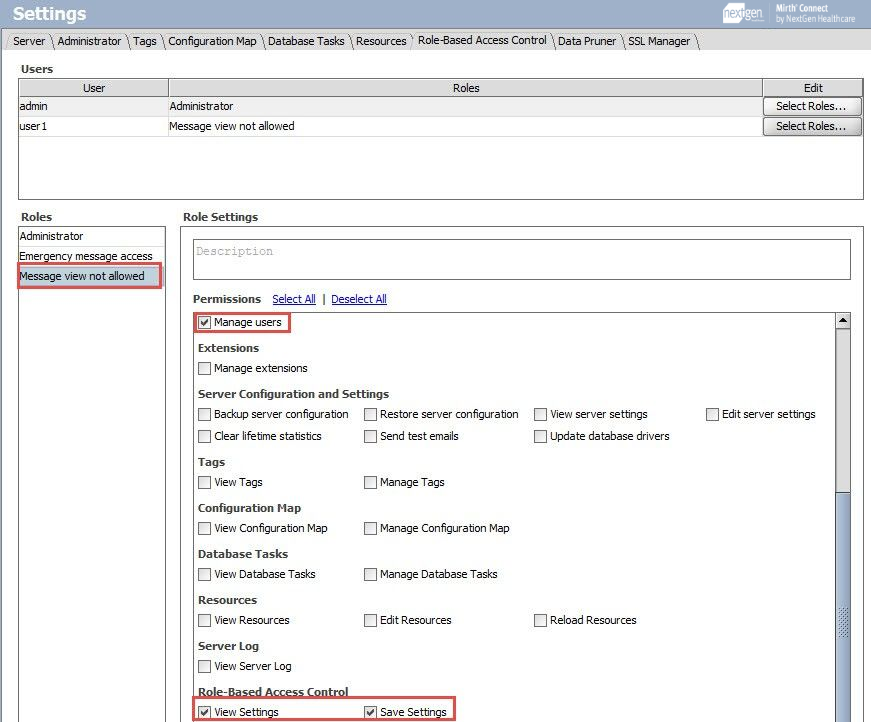Click the Deselect All permissions link

click(359, 299)
